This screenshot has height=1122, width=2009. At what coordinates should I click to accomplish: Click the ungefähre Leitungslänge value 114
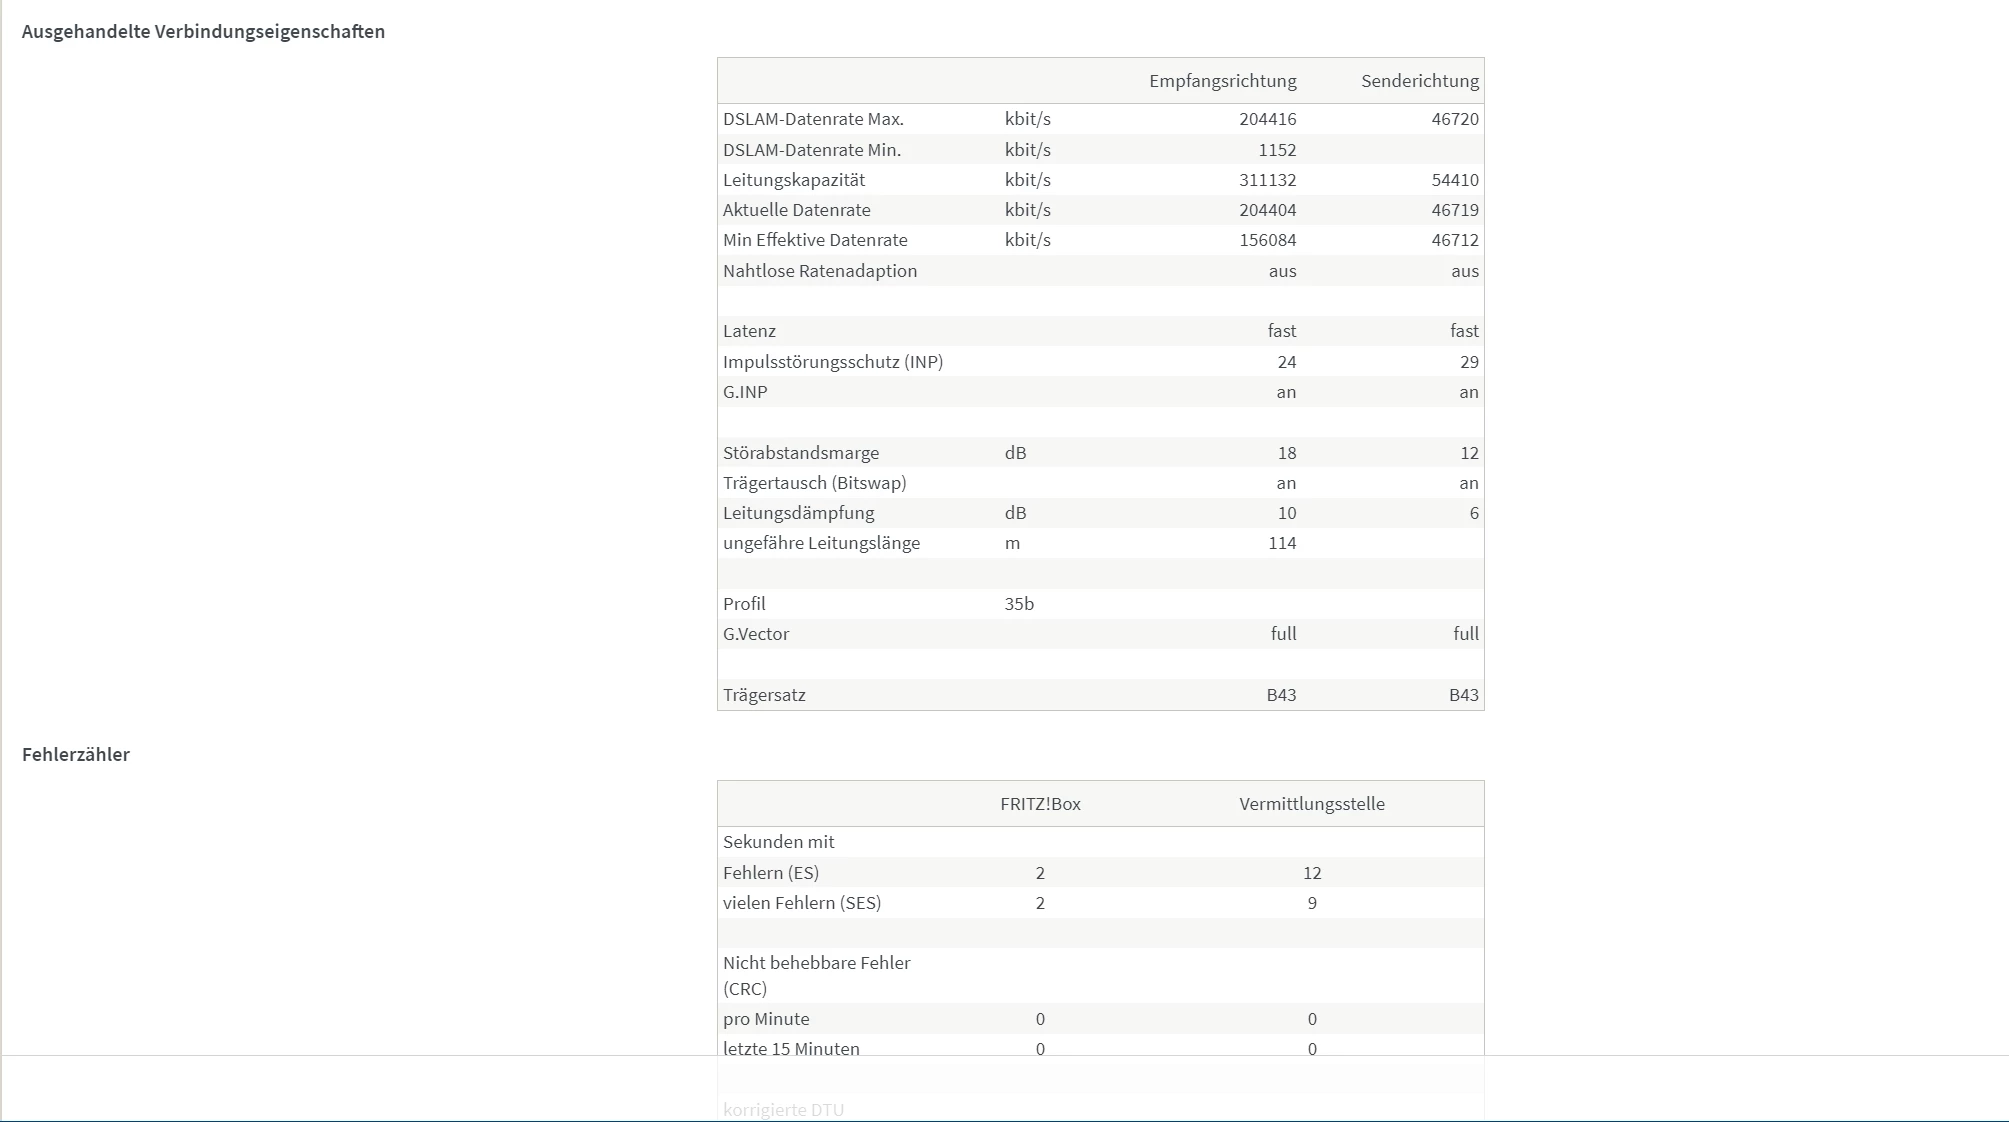(1281, 543)
